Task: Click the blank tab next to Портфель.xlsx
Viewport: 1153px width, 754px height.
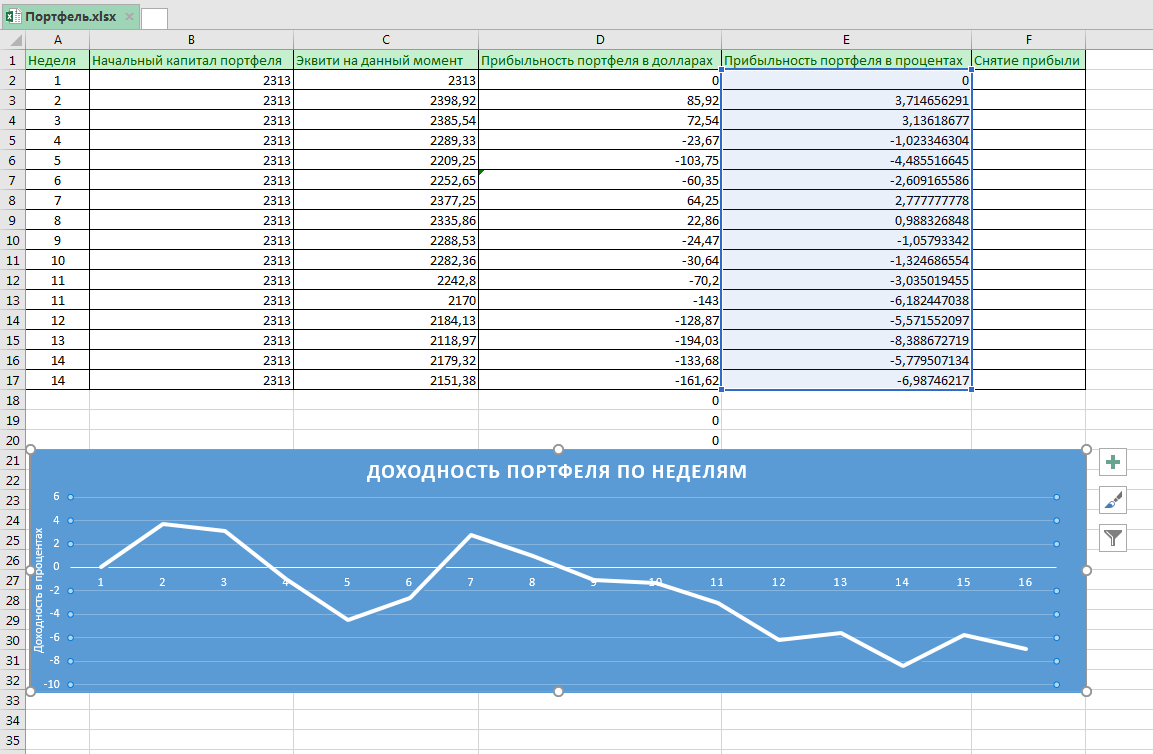Action: tap(154, 18)
